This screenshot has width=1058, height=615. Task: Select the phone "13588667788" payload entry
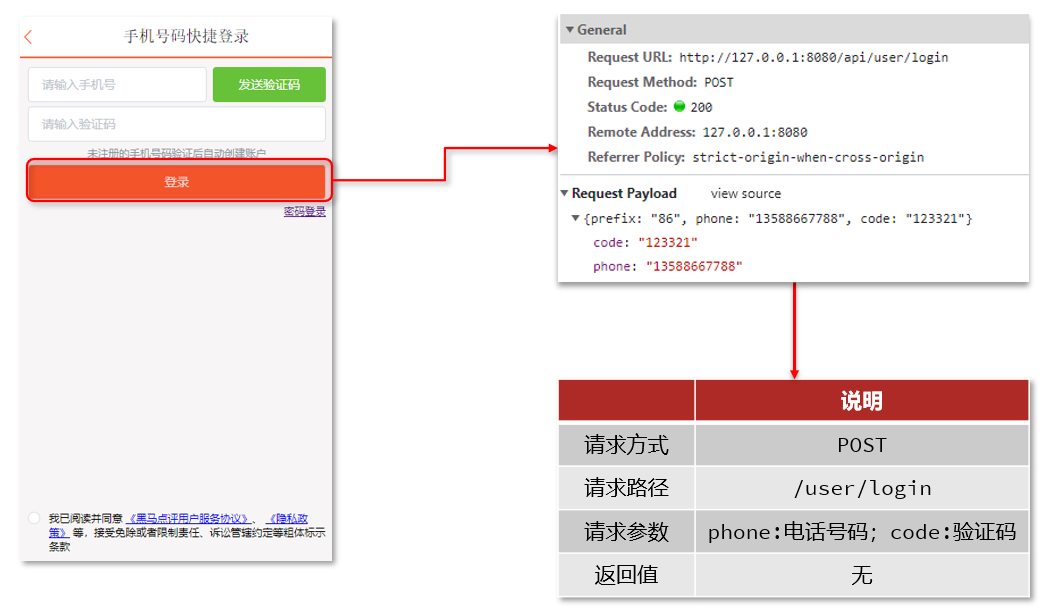coord(667,267)
